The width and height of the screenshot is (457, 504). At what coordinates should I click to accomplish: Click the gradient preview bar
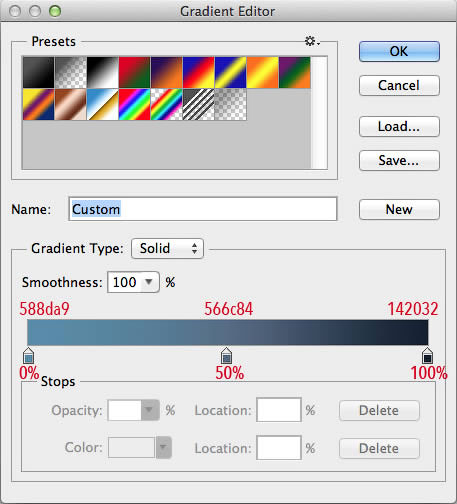tap(228, 332)
